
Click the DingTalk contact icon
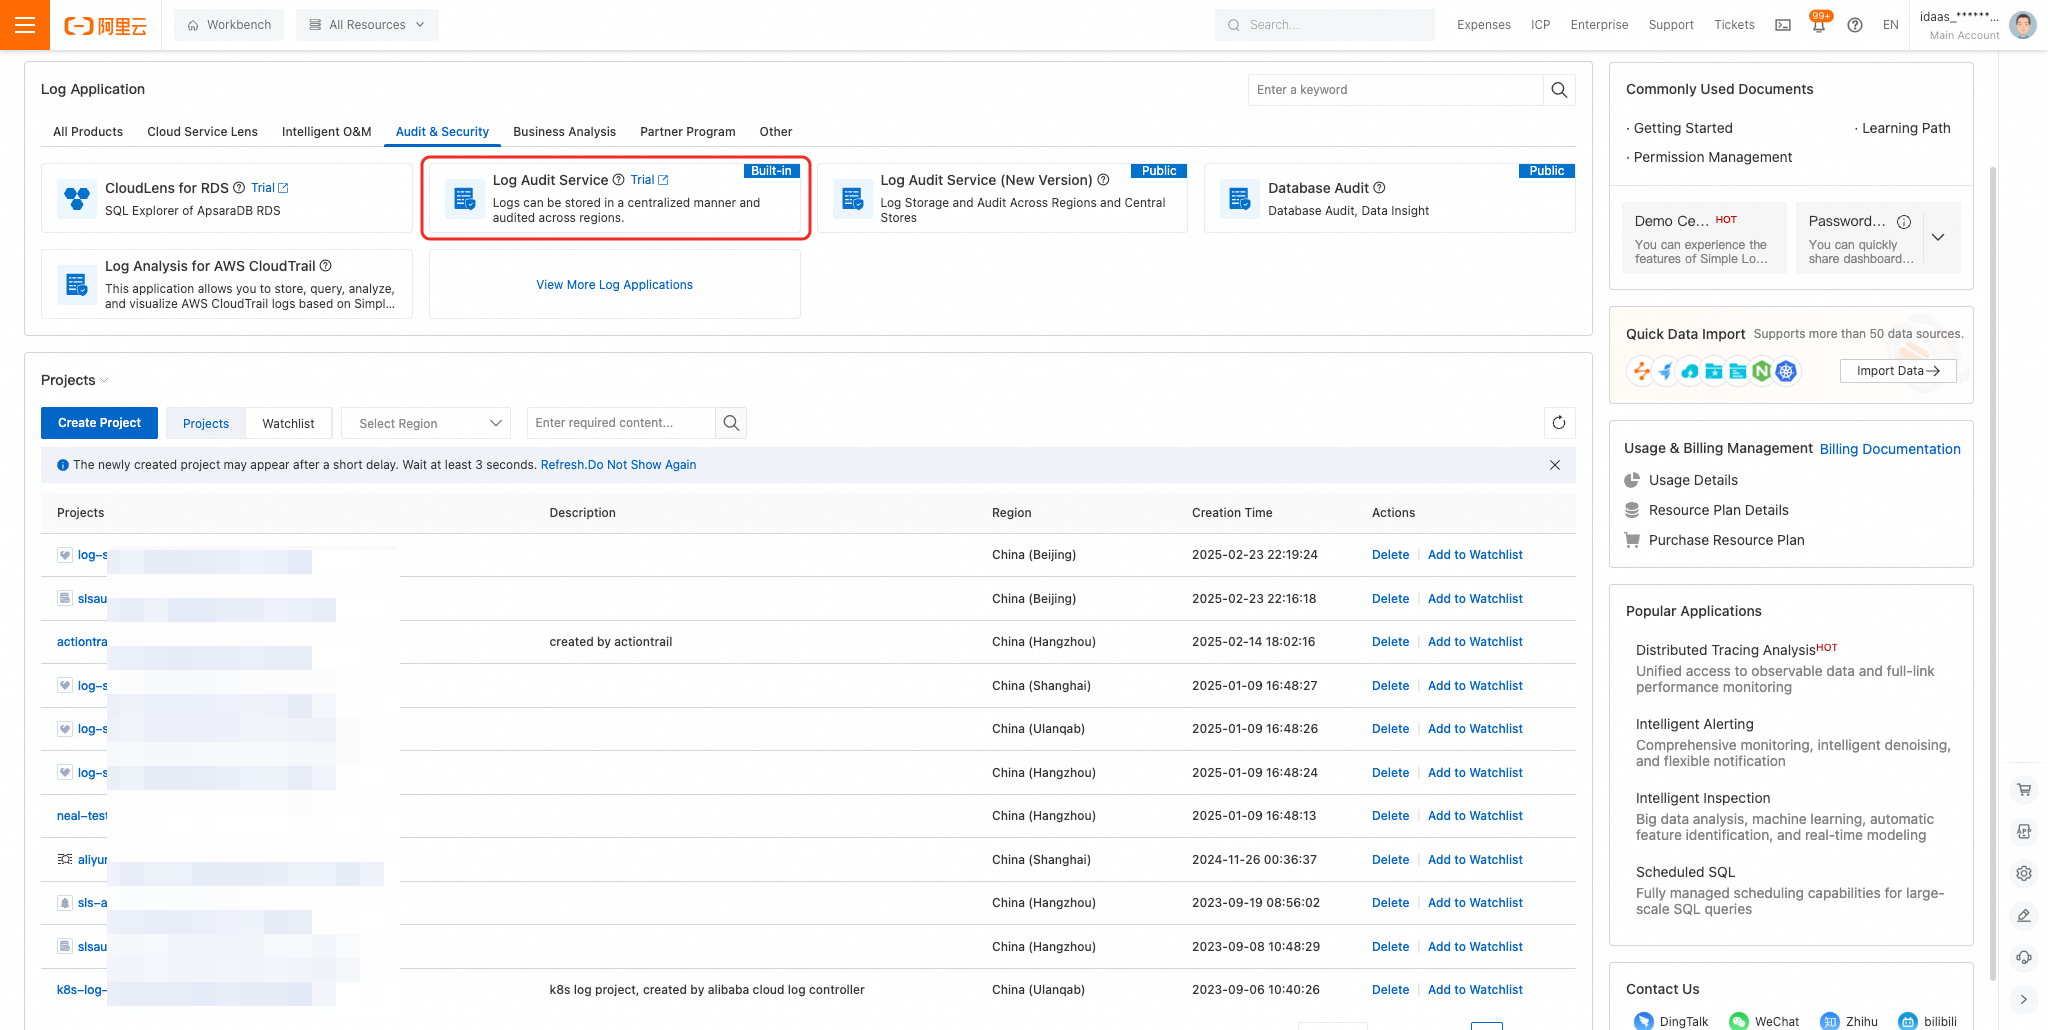(1644, 1021)
